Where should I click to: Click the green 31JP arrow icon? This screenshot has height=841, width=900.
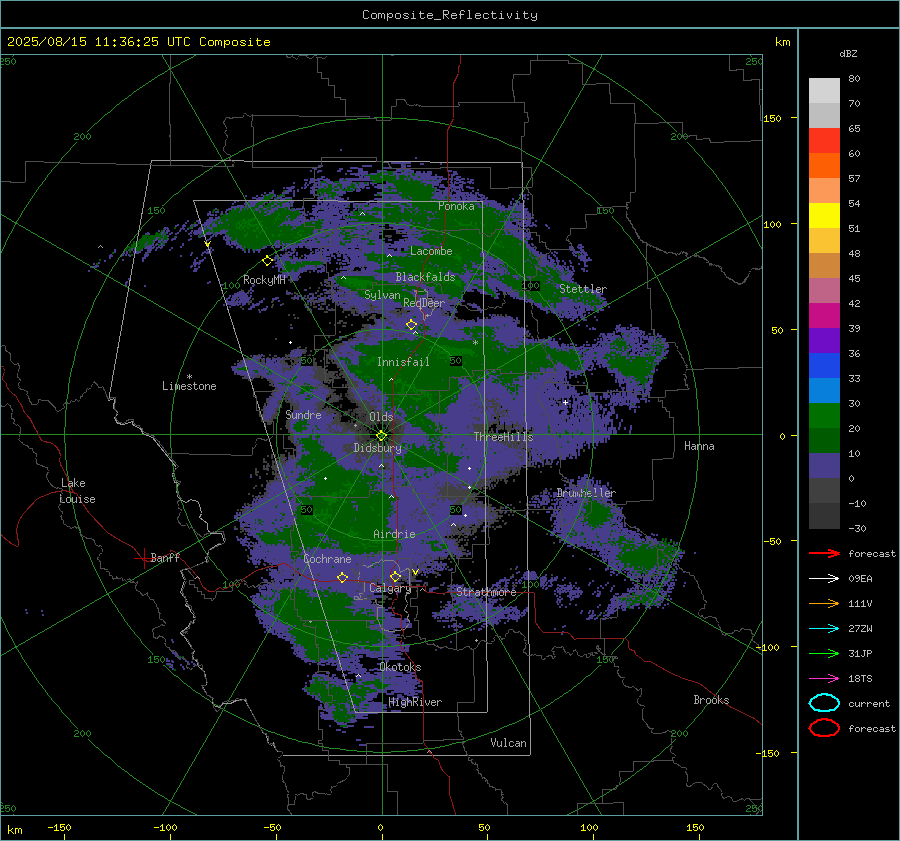click(824, 653)
